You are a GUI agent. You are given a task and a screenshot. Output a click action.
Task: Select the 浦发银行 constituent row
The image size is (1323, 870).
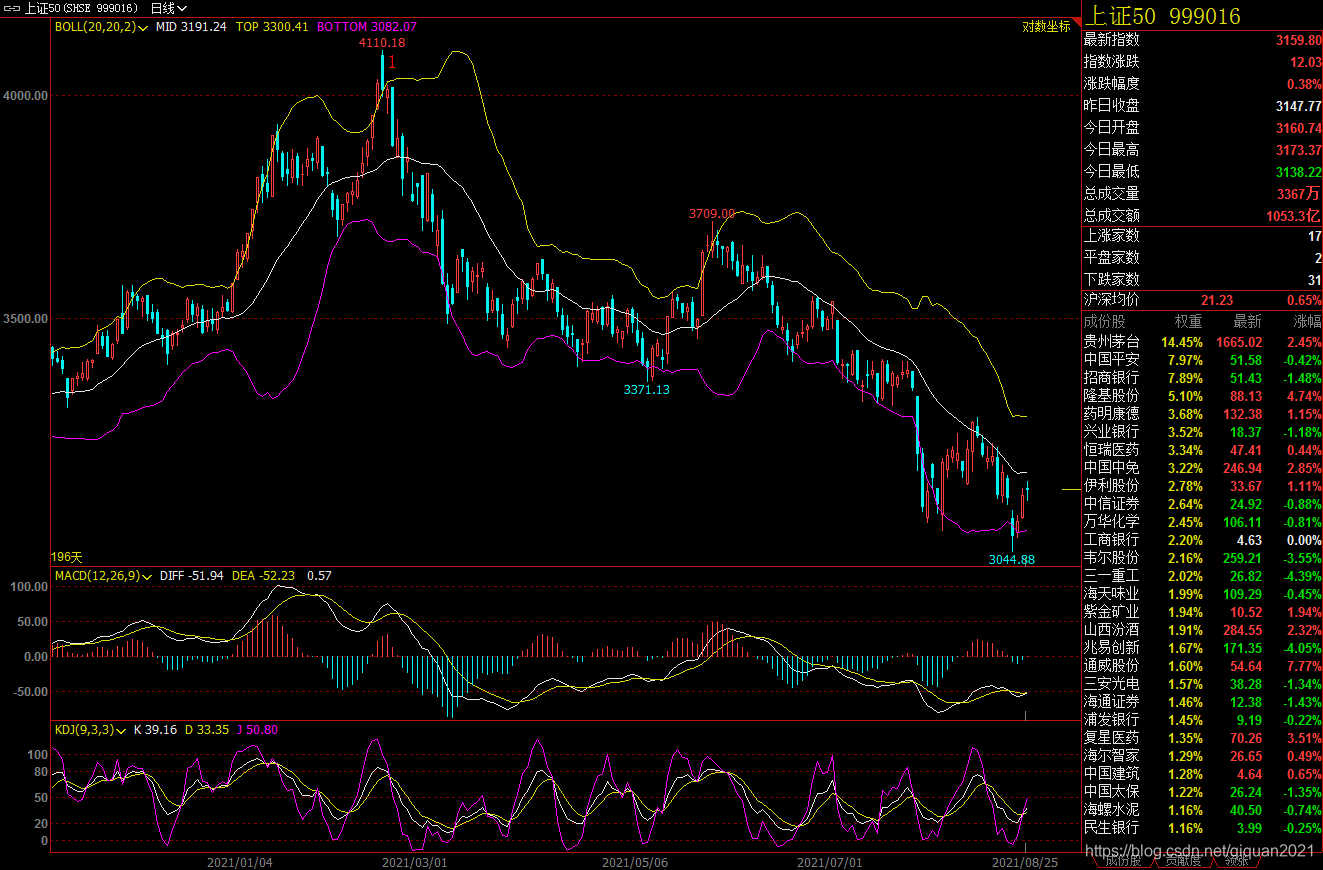pyautogui.click(x=1202, y=720)
